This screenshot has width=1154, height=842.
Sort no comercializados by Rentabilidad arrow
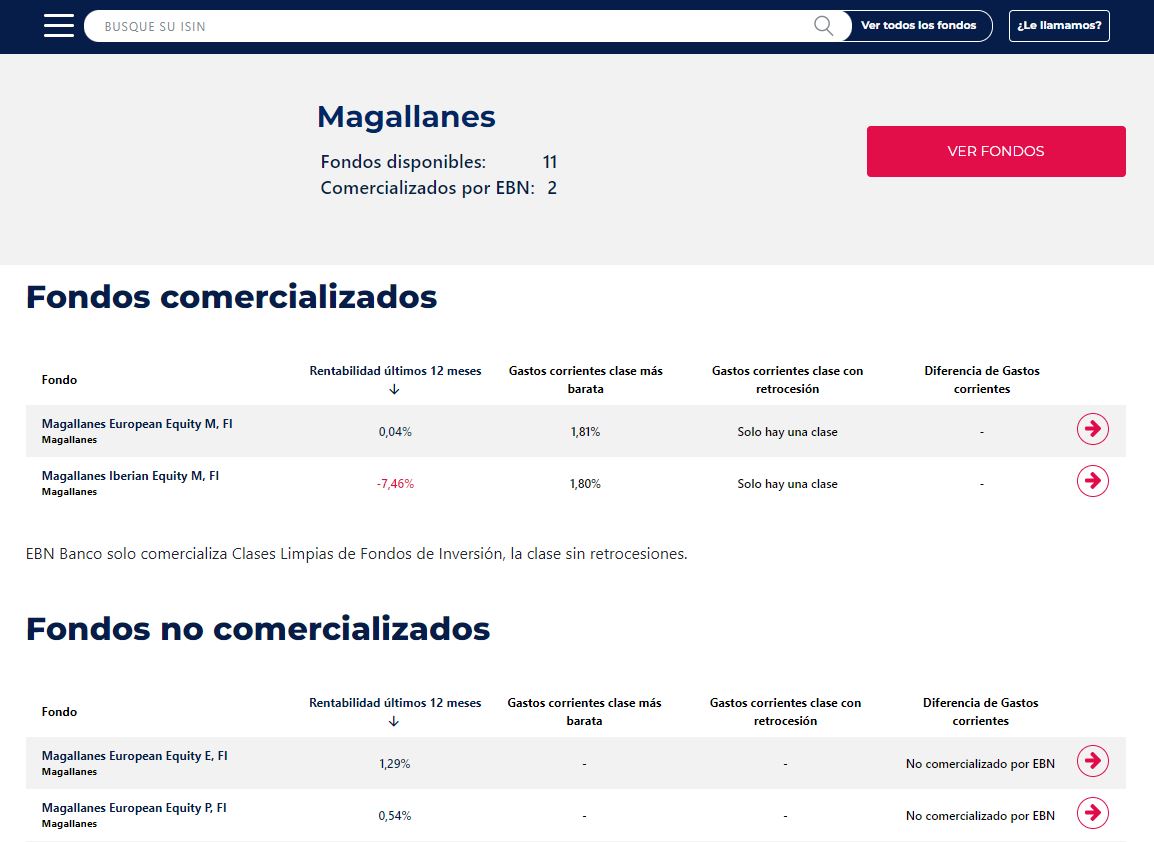tap(394, 721)
